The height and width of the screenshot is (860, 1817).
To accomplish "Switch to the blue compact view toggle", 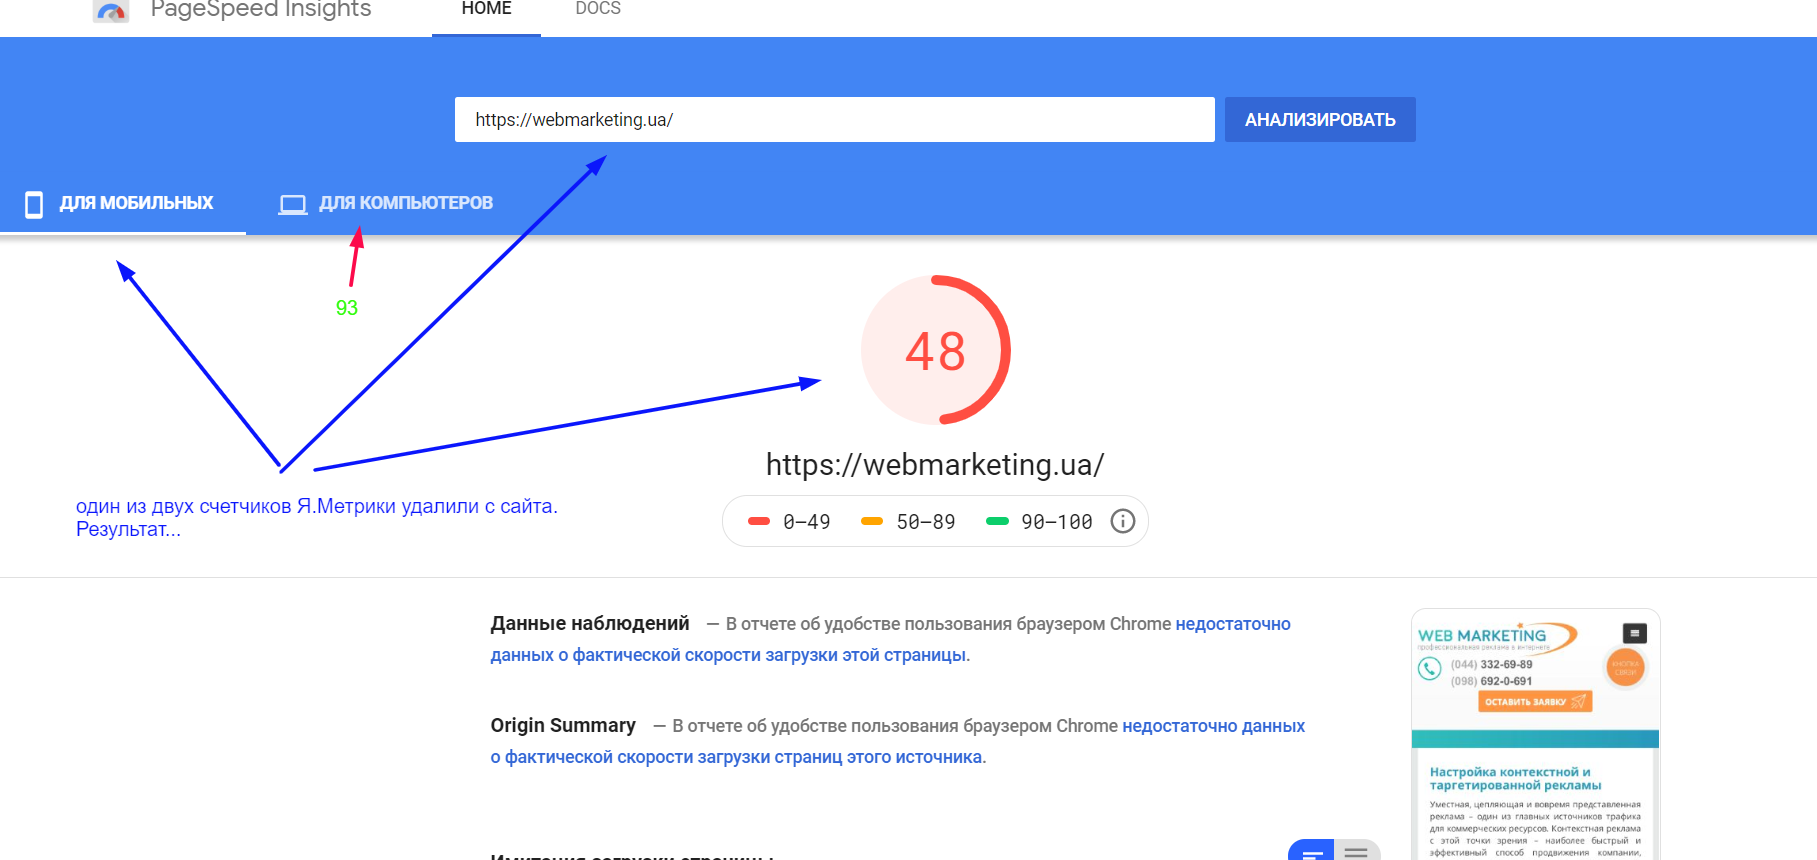I will coord(1311,851).
